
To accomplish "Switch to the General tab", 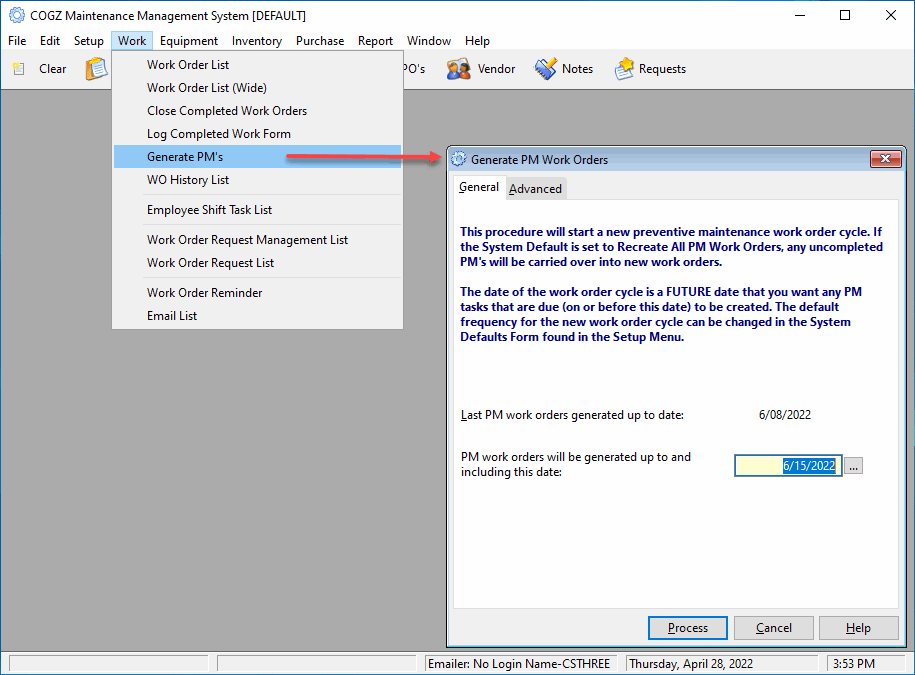I will (x=479, y=187).
